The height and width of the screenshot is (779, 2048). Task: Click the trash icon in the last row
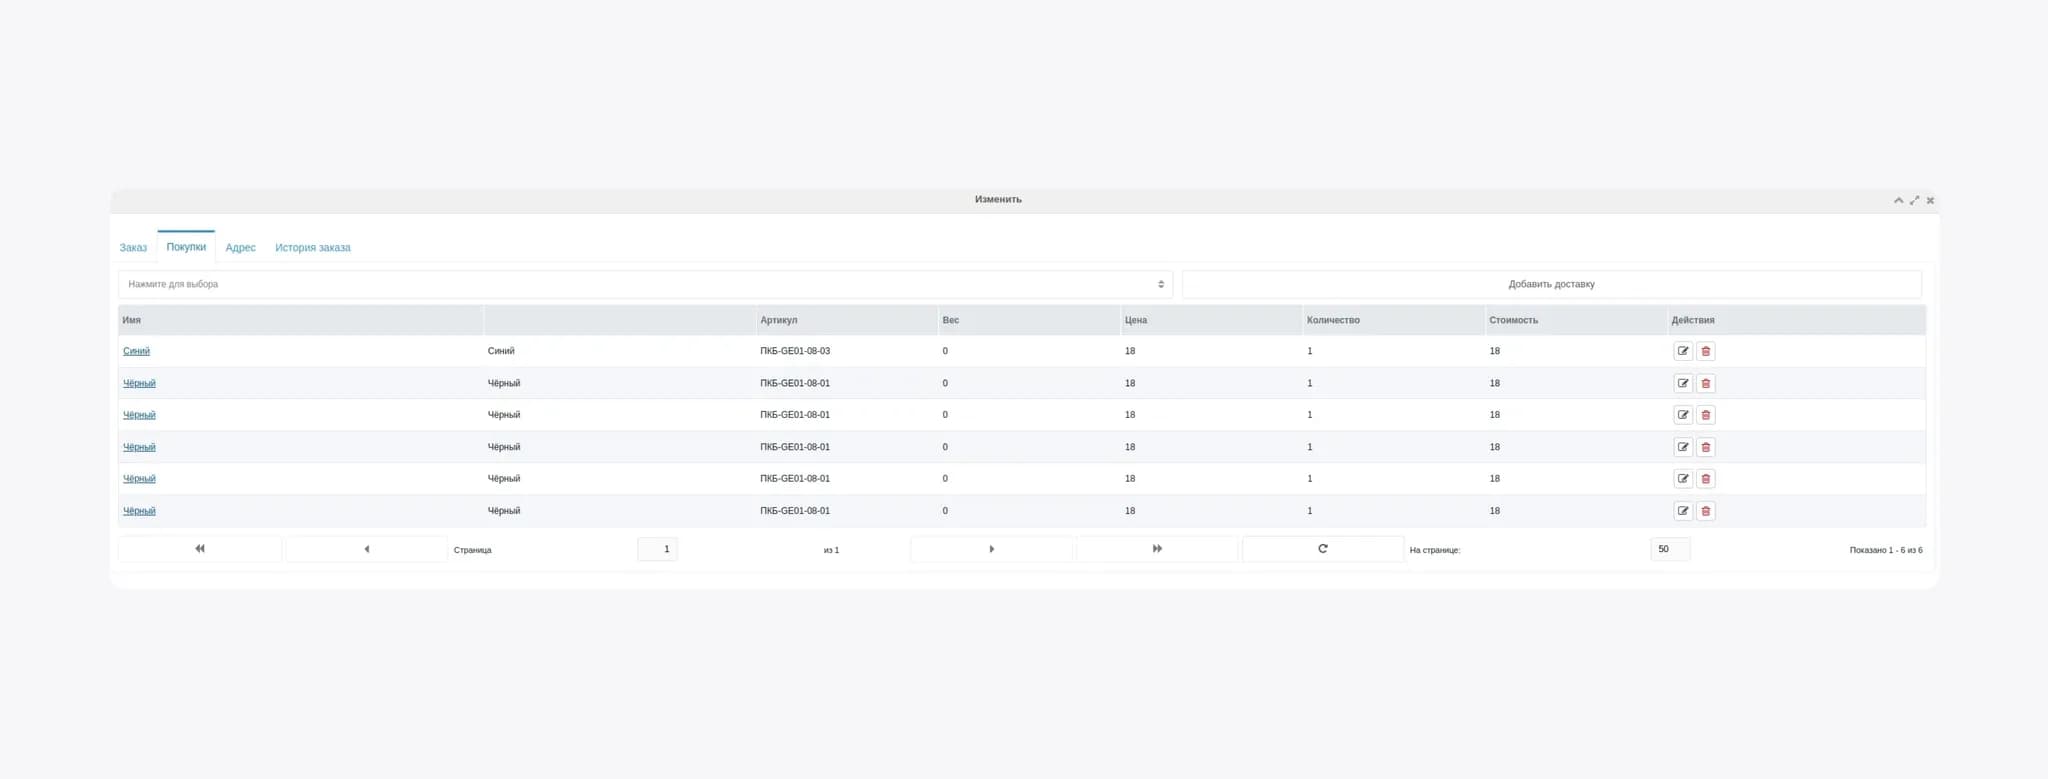click(x=1706, y=511)
